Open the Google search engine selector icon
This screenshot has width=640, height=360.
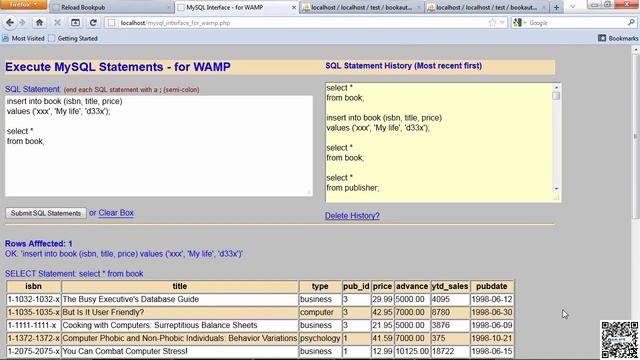point(519,23)
